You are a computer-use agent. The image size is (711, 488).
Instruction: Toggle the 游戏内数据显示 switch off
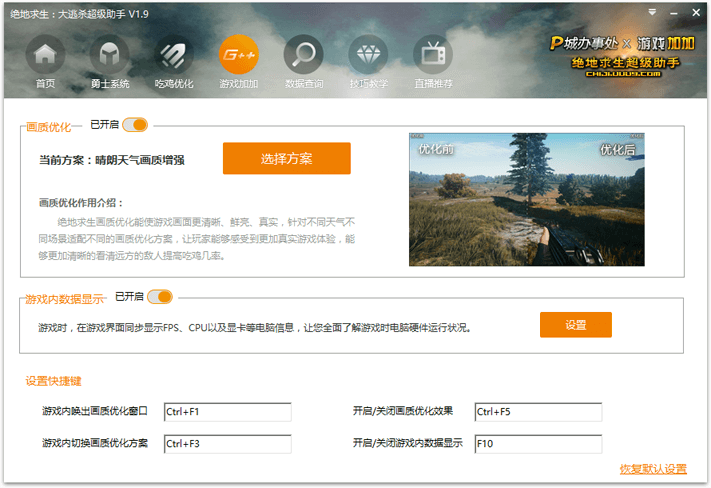click(160, 297)
